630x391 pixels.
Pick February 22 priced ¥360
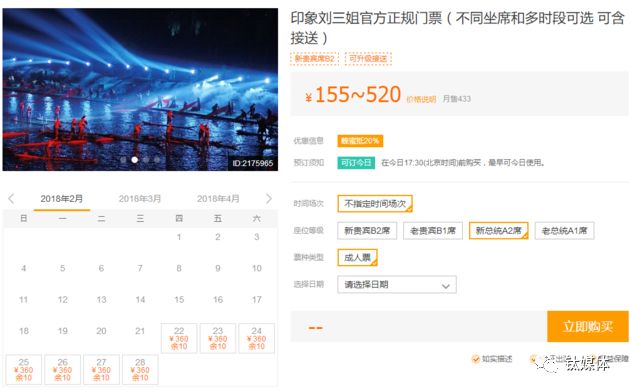179,338
